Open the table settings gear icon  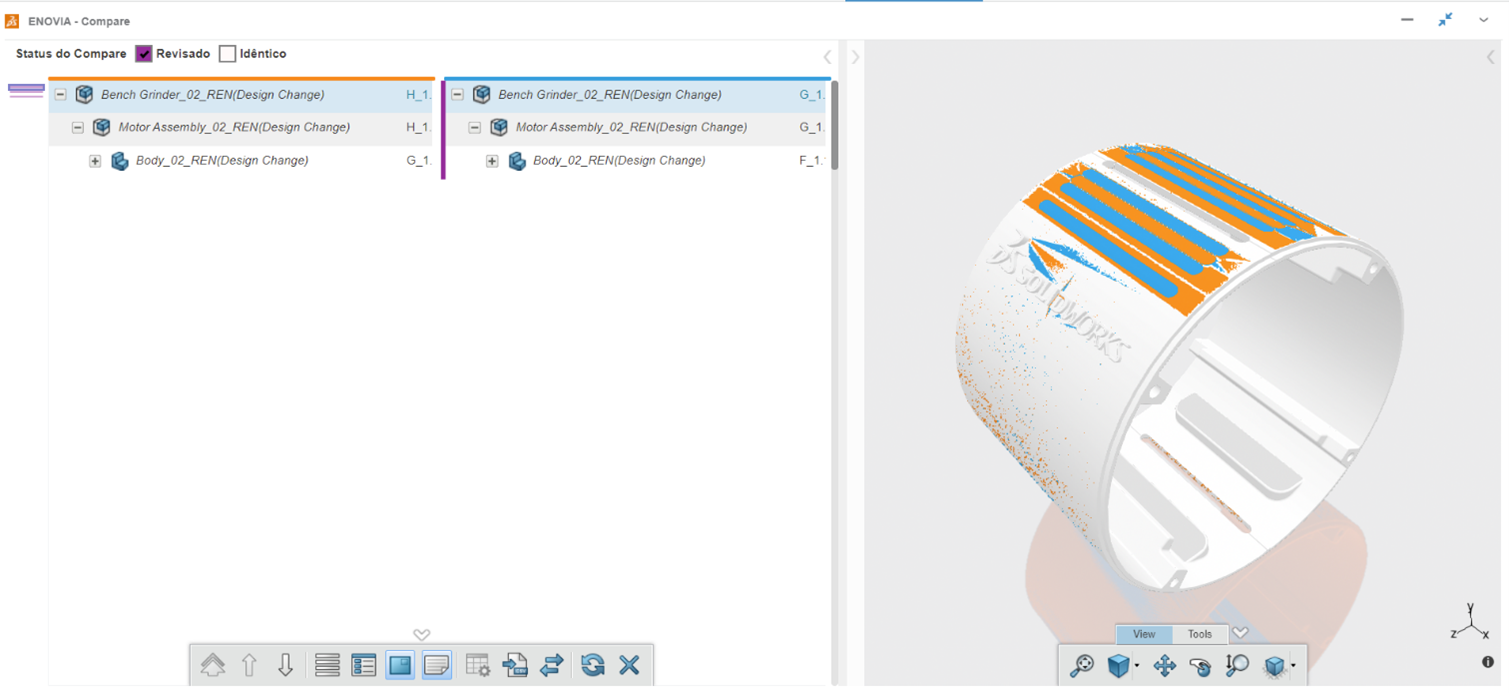point(478,665)
